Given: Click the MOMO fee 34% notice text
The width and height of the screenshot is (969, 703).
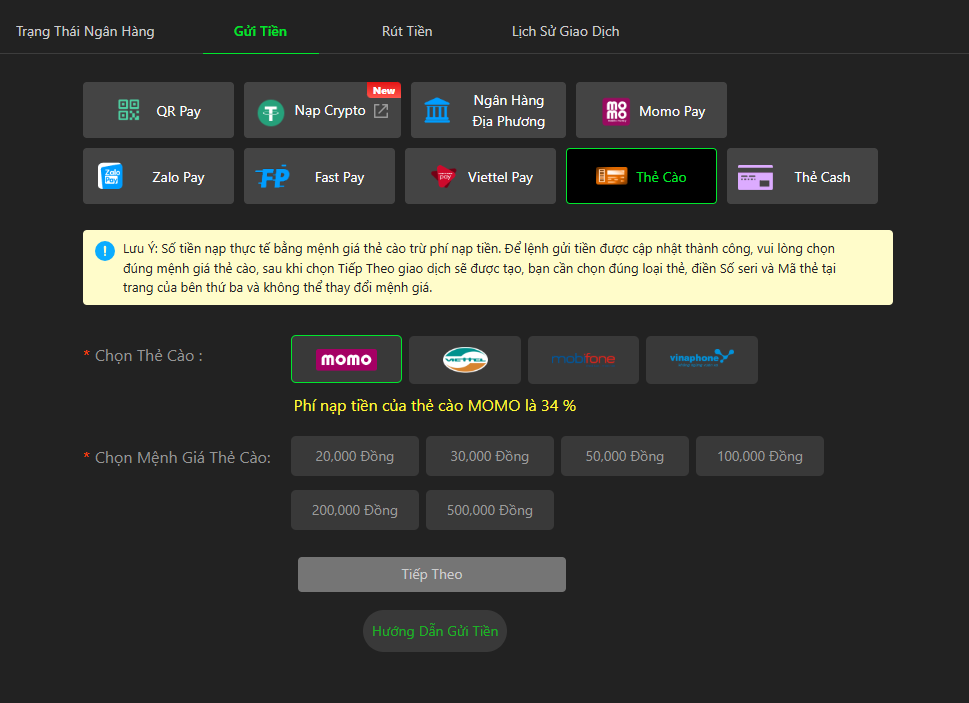Looking at the screenshot, I should pos(434,406).
